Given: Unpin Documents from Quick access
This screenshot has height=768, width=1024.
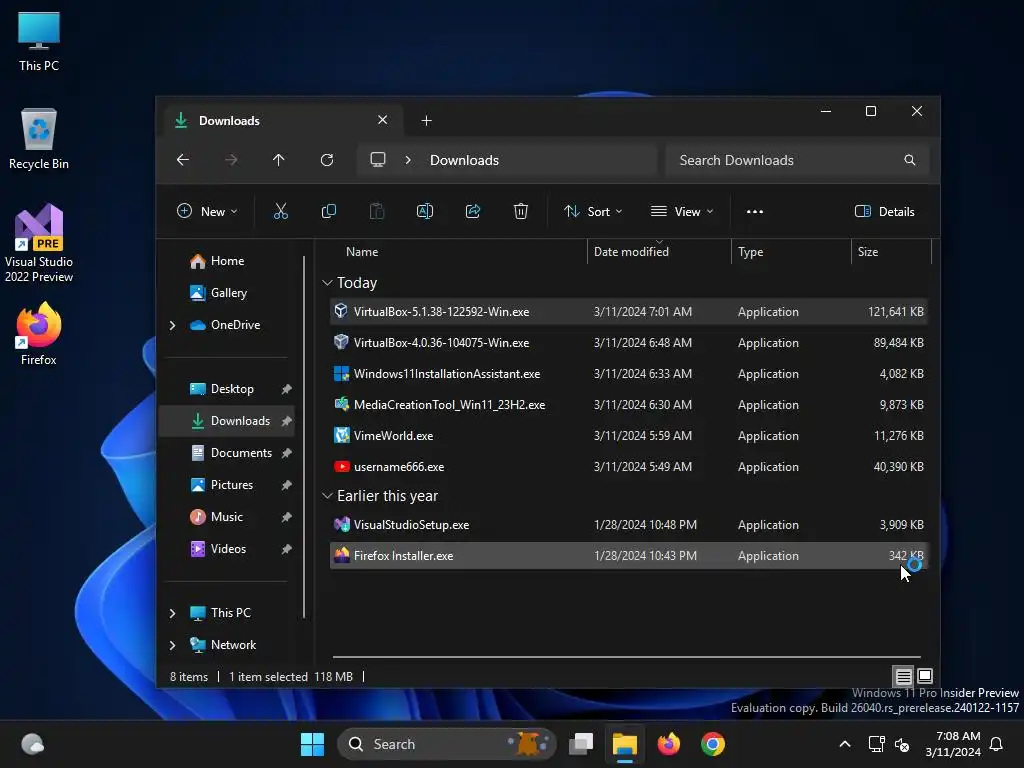Looking at the screenshot, I should [287, 453].
